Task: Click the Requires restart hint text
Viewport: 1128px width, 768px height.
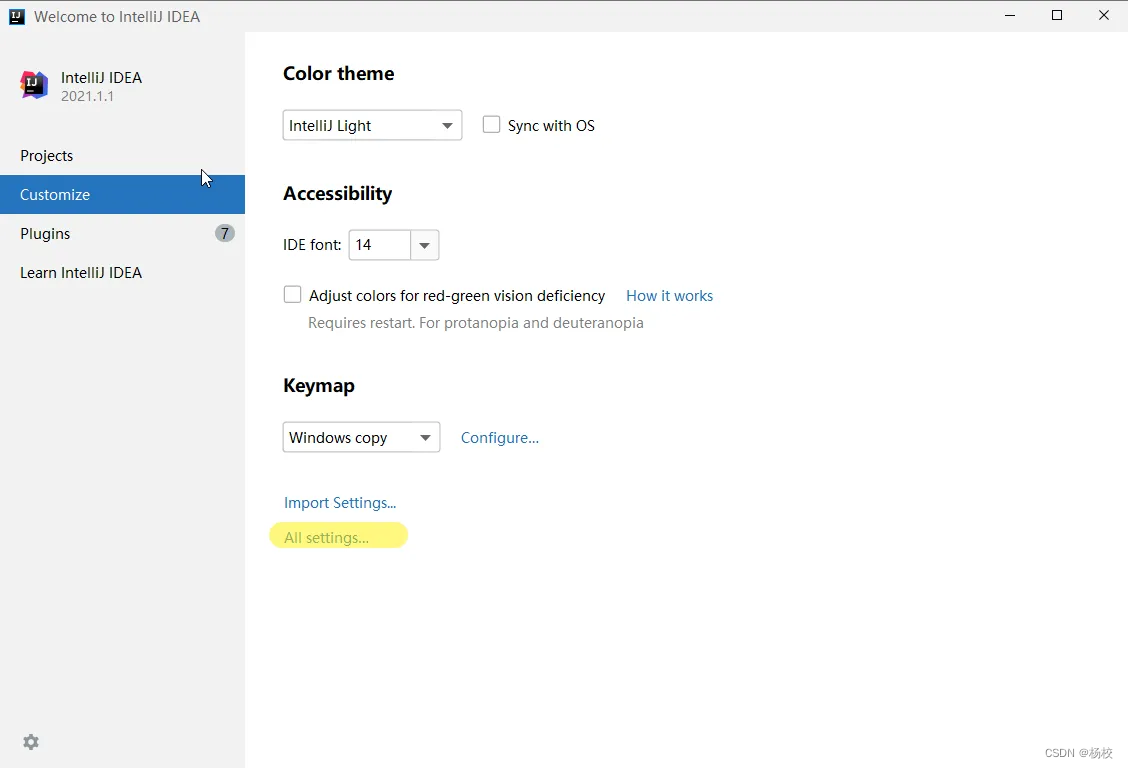Action: click(x=476, y=323)
